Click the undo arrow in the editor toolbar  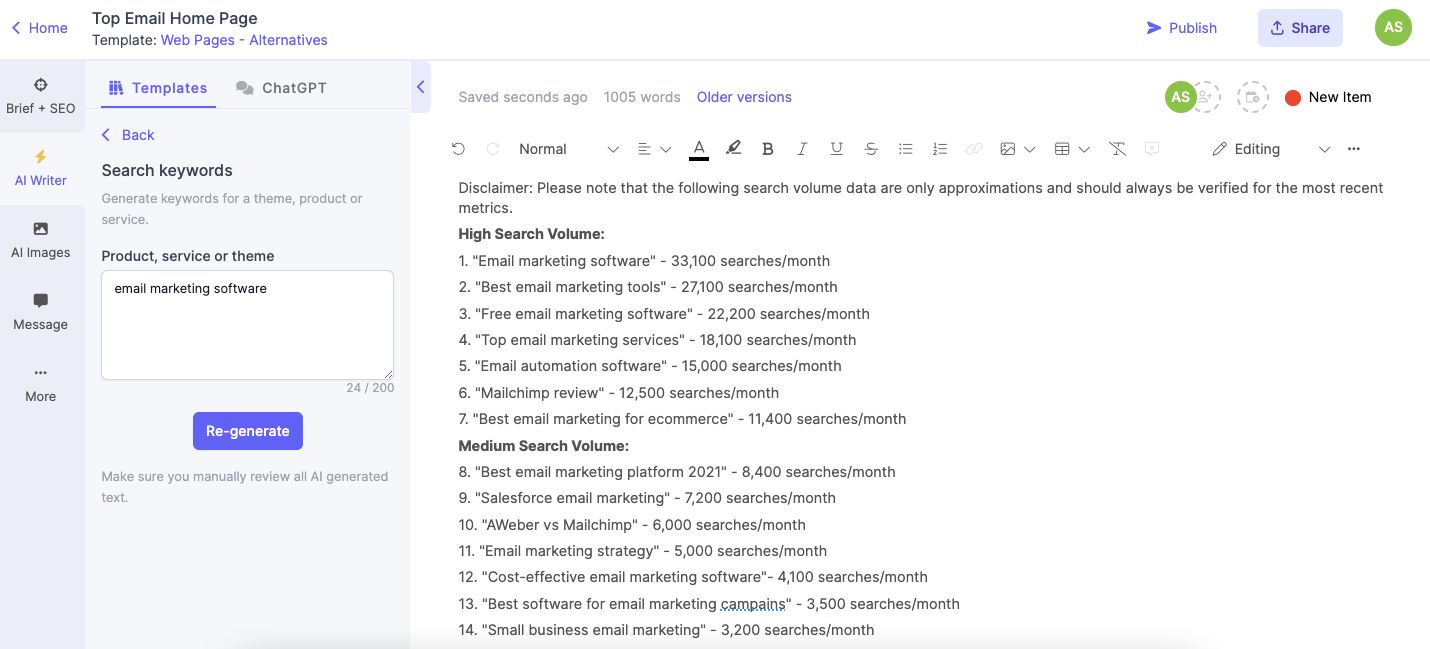click(458, 149)
